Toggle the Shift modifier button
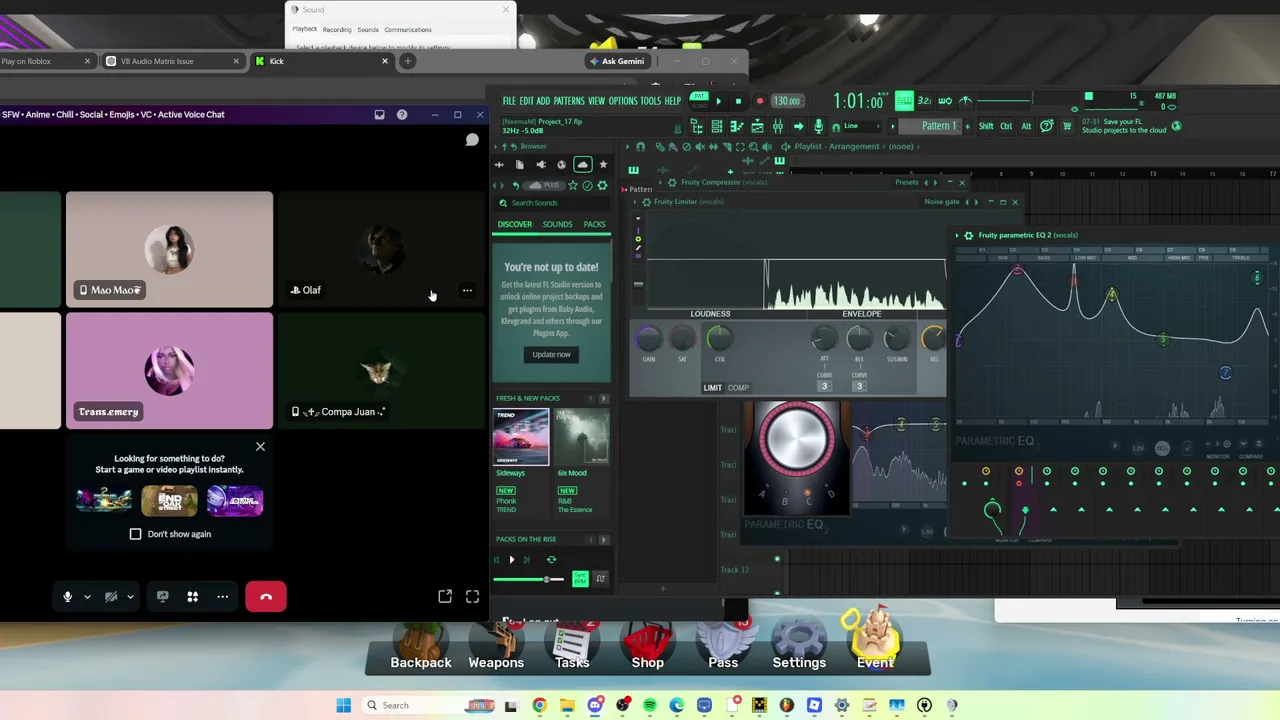Image resolution: width=1280 pixels, height=720 pixels. [986, 126]
